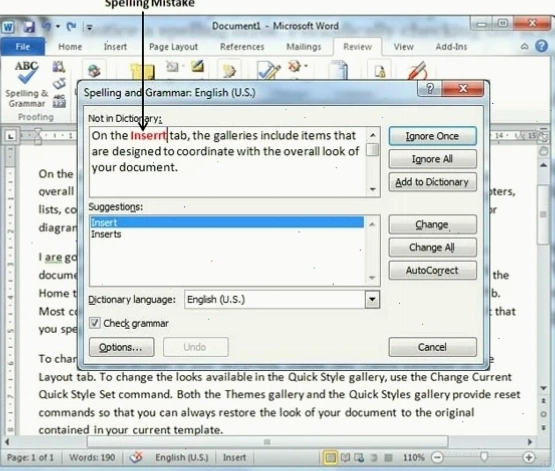Click 'Page: 1 of 1' in status bar
This screenshot has height=471, width=555.
click(30, 458)
